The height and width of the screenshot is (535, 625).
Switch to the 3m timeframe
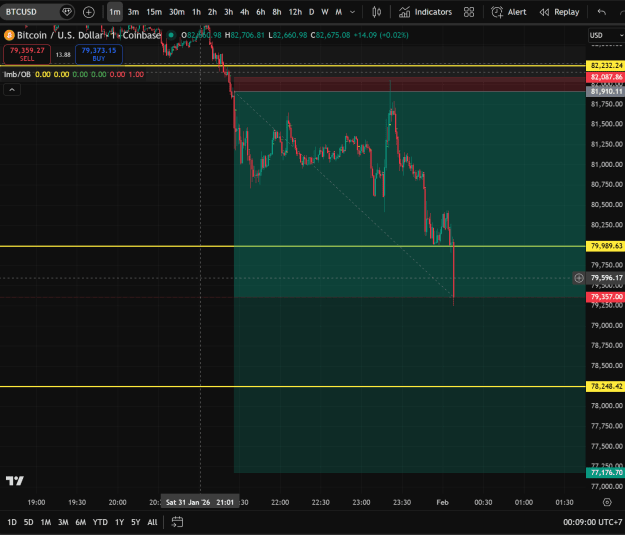coord(133,12)
